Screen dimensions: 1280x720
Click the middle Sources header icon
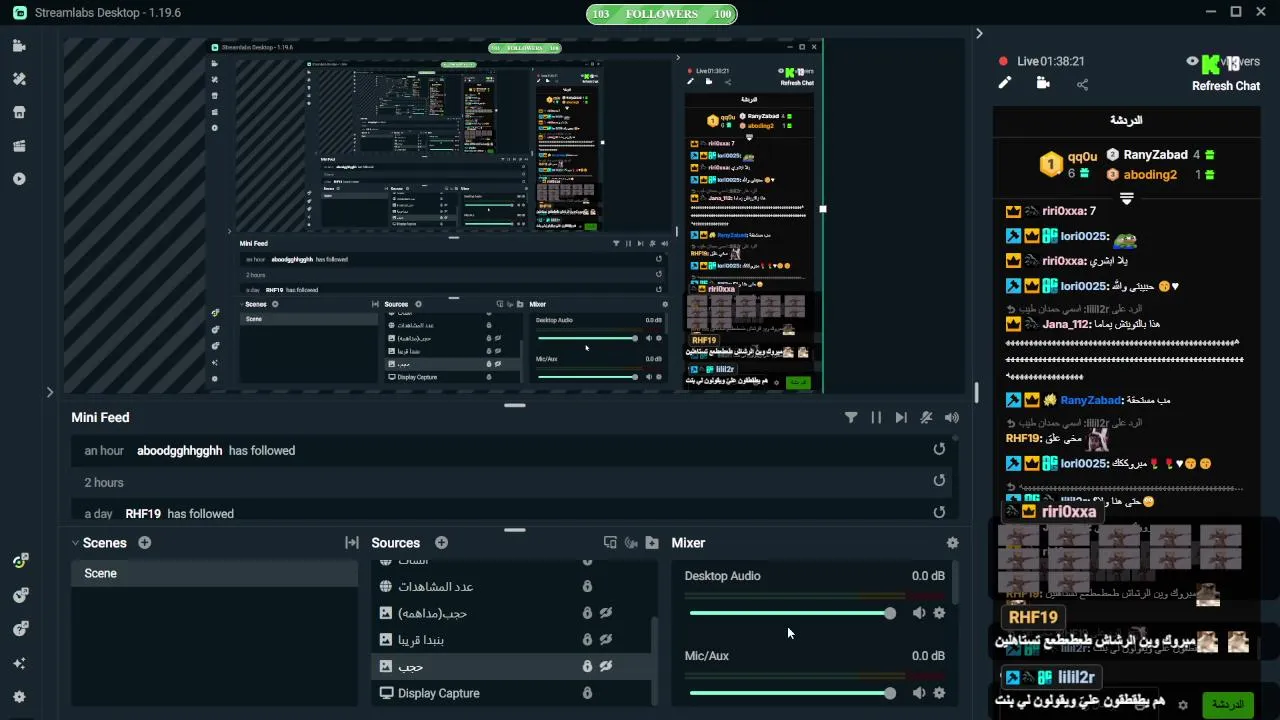(631, 543)
